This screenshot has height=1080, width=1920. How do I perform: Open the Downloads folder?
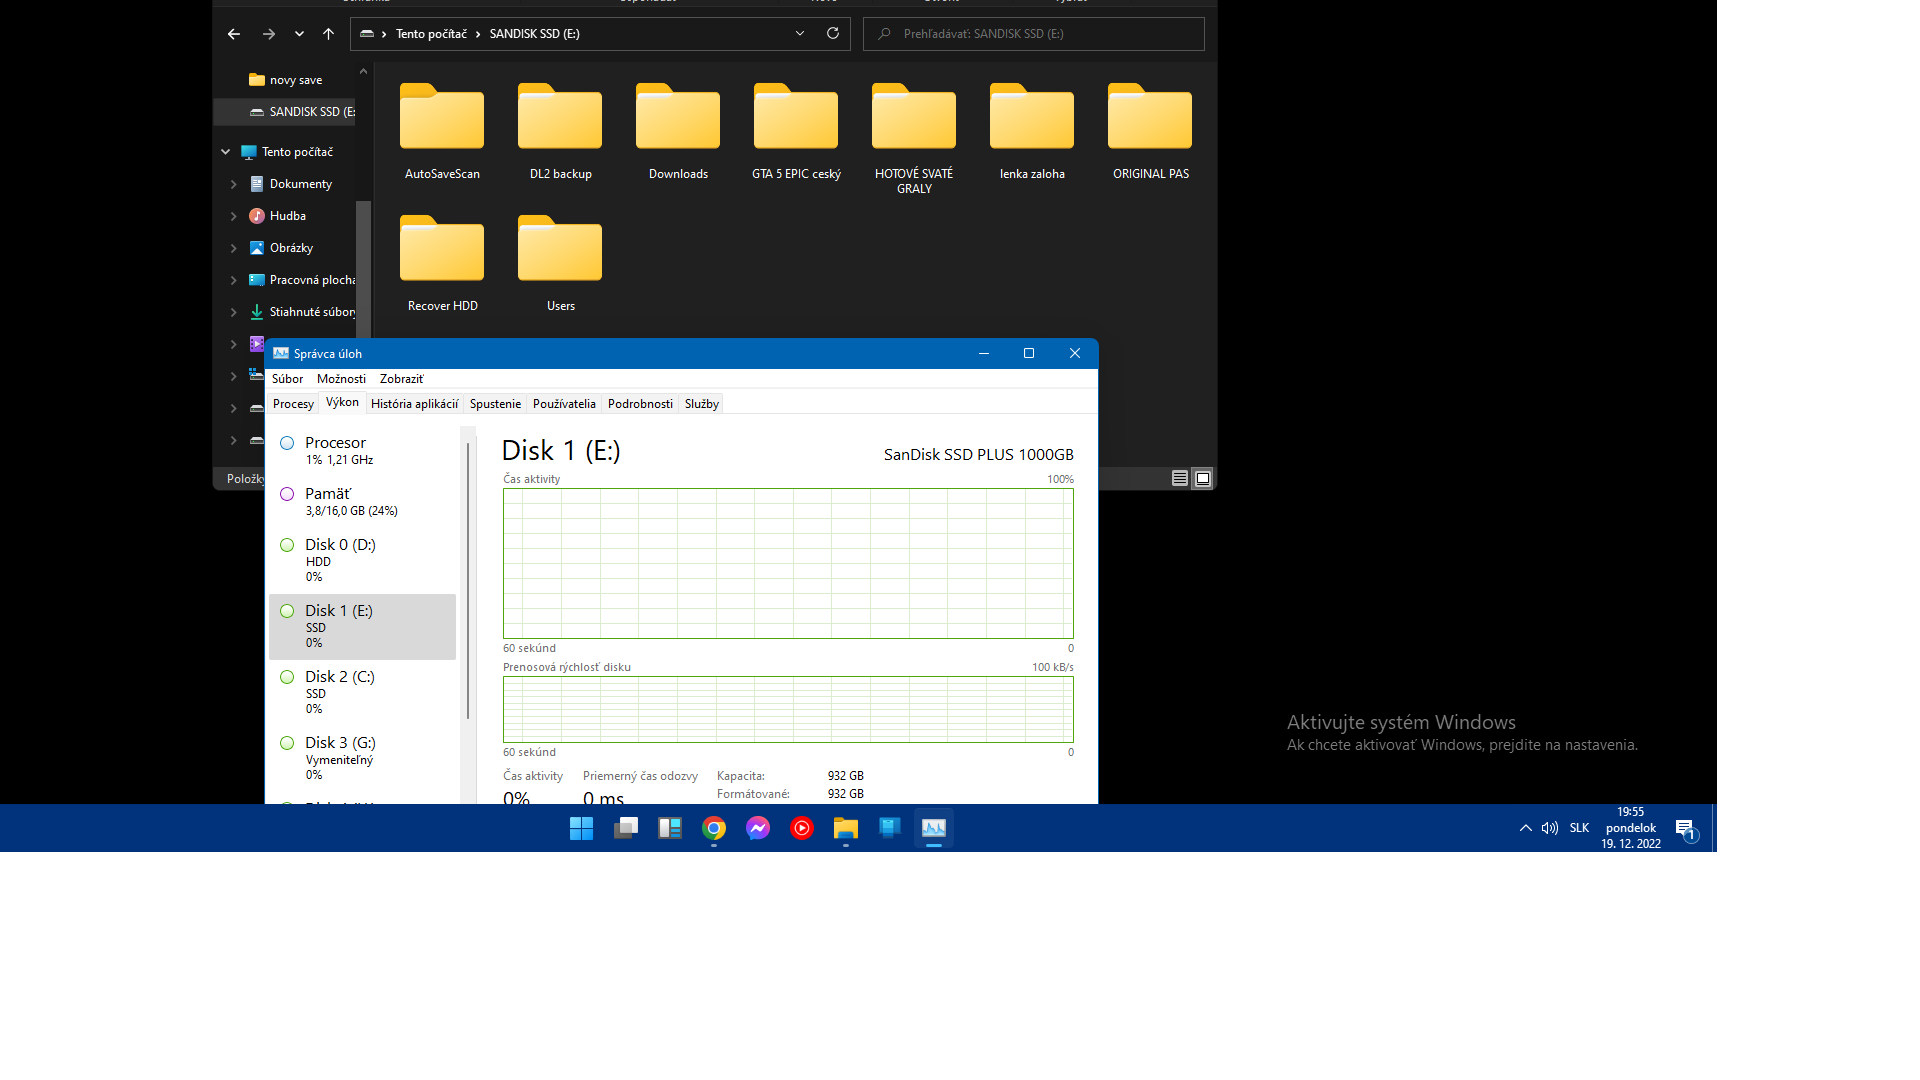pos(678,131)
